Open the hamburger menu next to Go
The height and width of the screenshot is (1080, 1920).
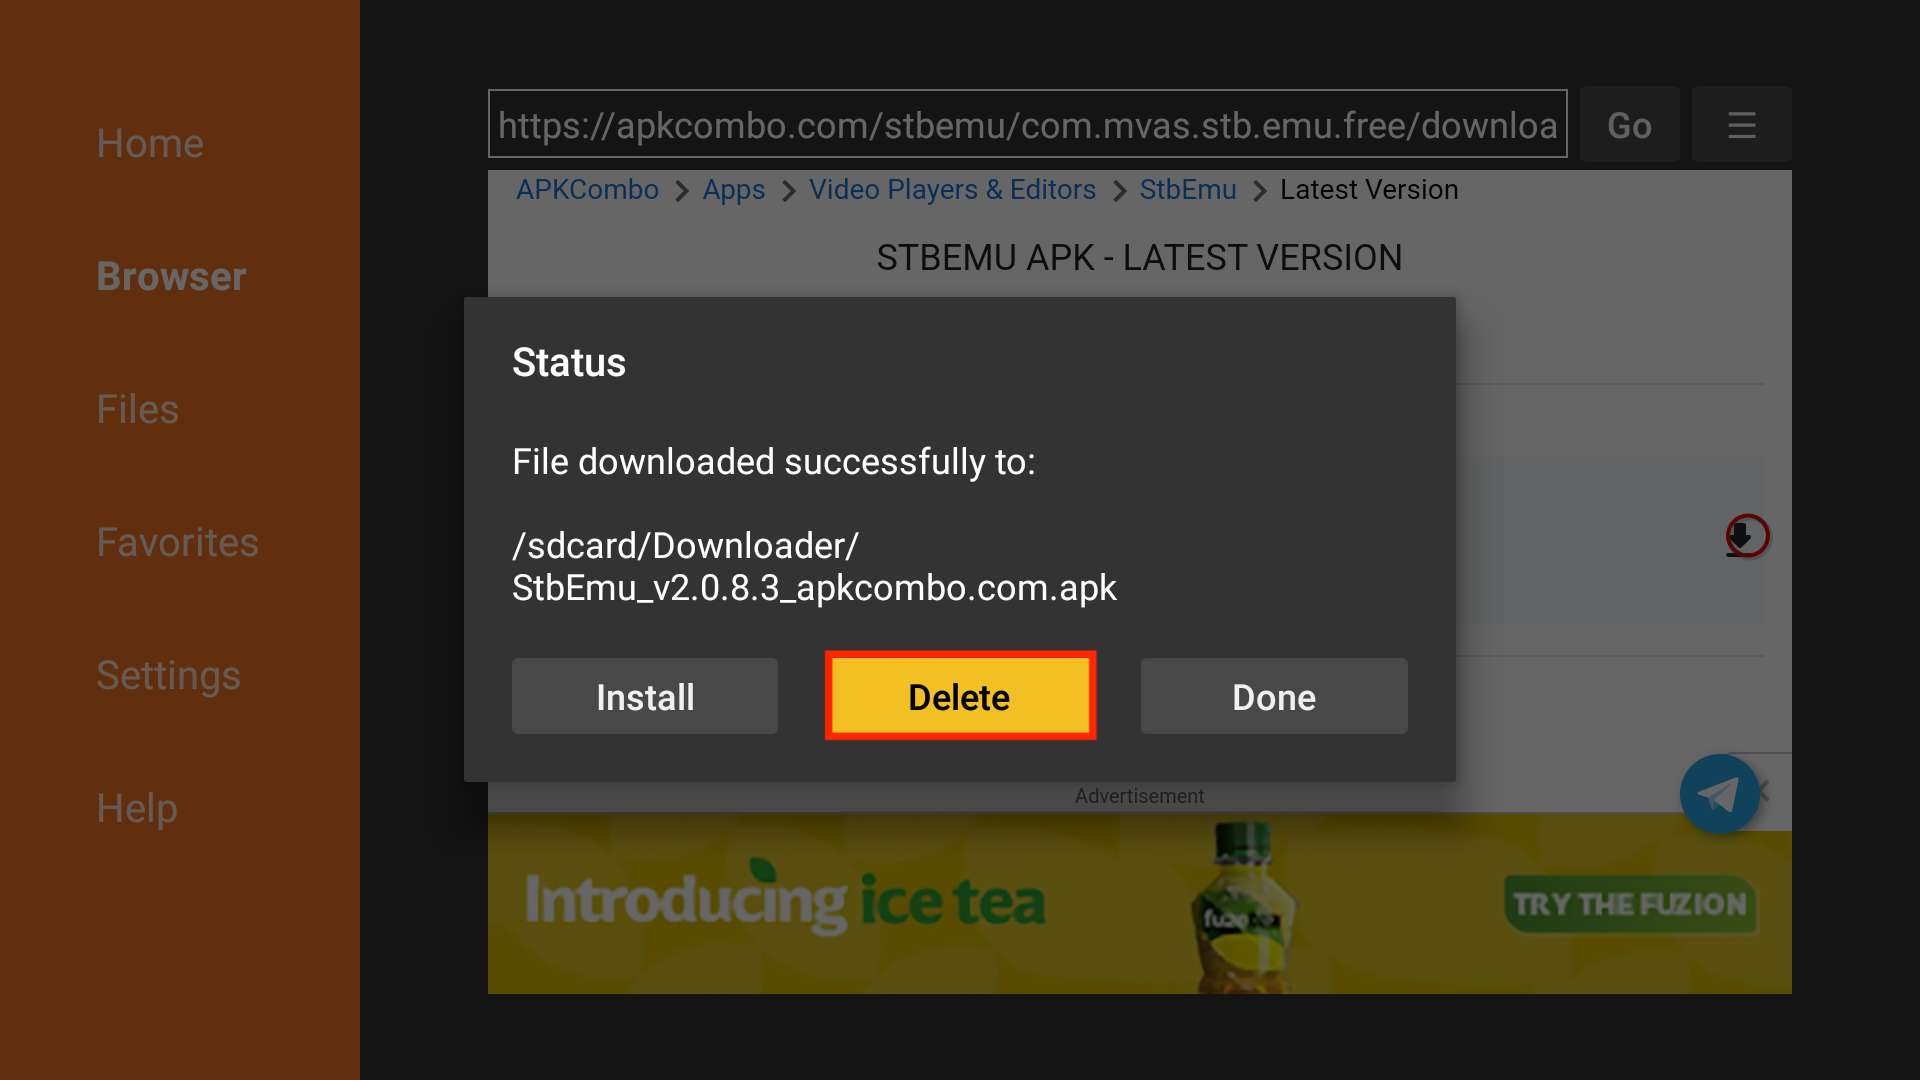pyautogui.click(x=1741, y=125)
